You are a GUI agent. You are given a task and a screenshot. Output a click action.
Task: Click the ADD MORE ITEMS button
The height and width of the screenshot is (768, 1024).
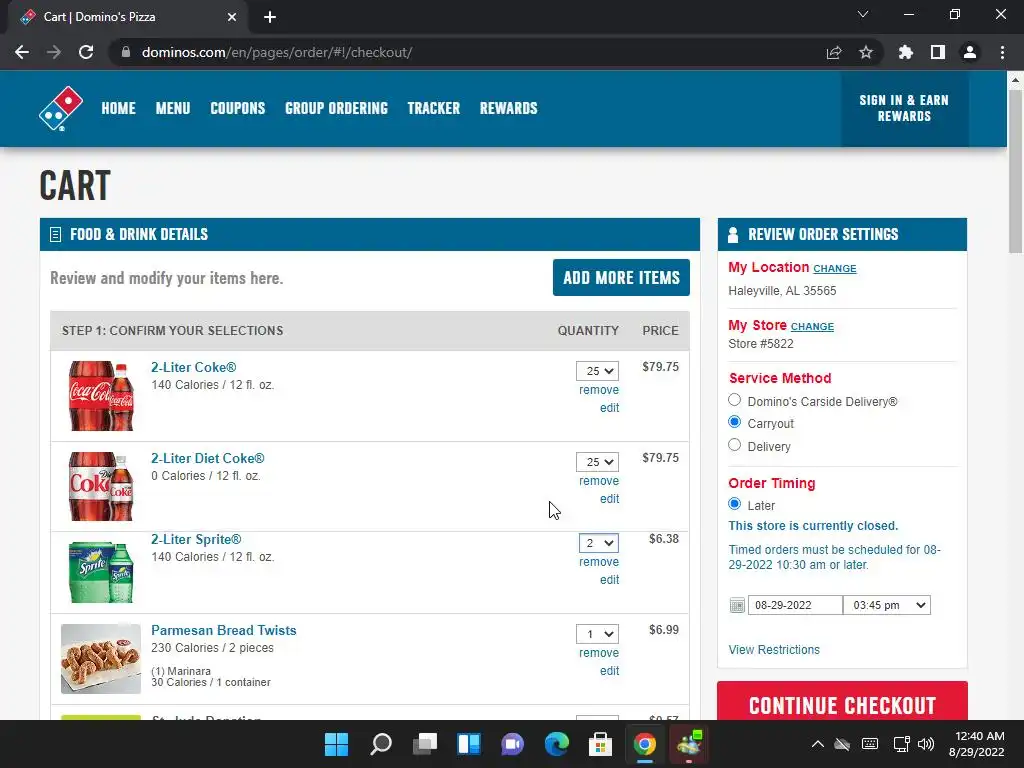[x=621, y=278]
